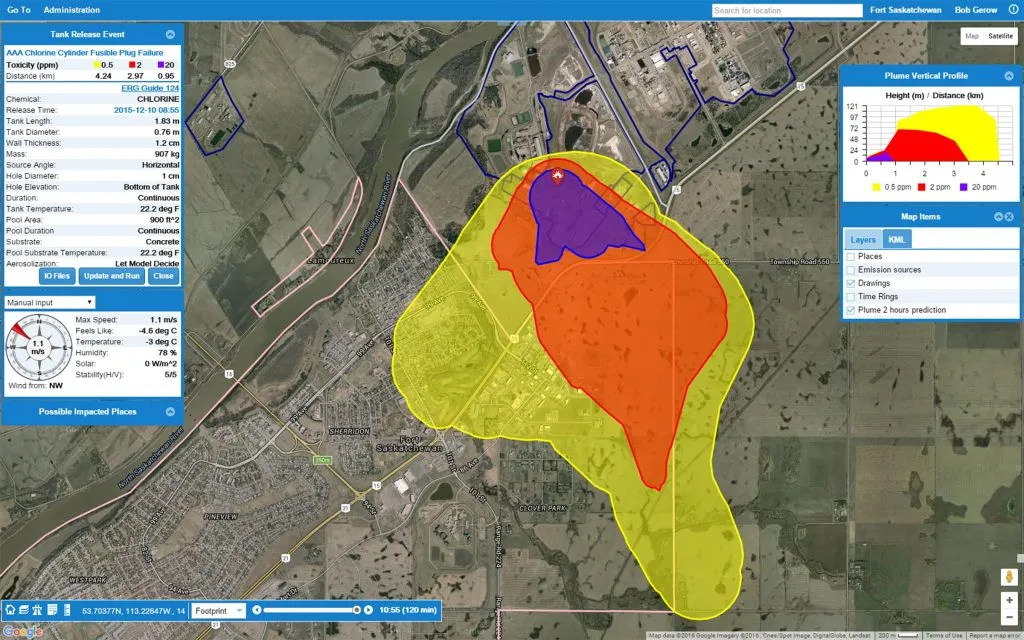1024x640 pixels.
Task: Click the home icon in bottom toolbar
Action: pyautogui.click(x=10, y=610)
